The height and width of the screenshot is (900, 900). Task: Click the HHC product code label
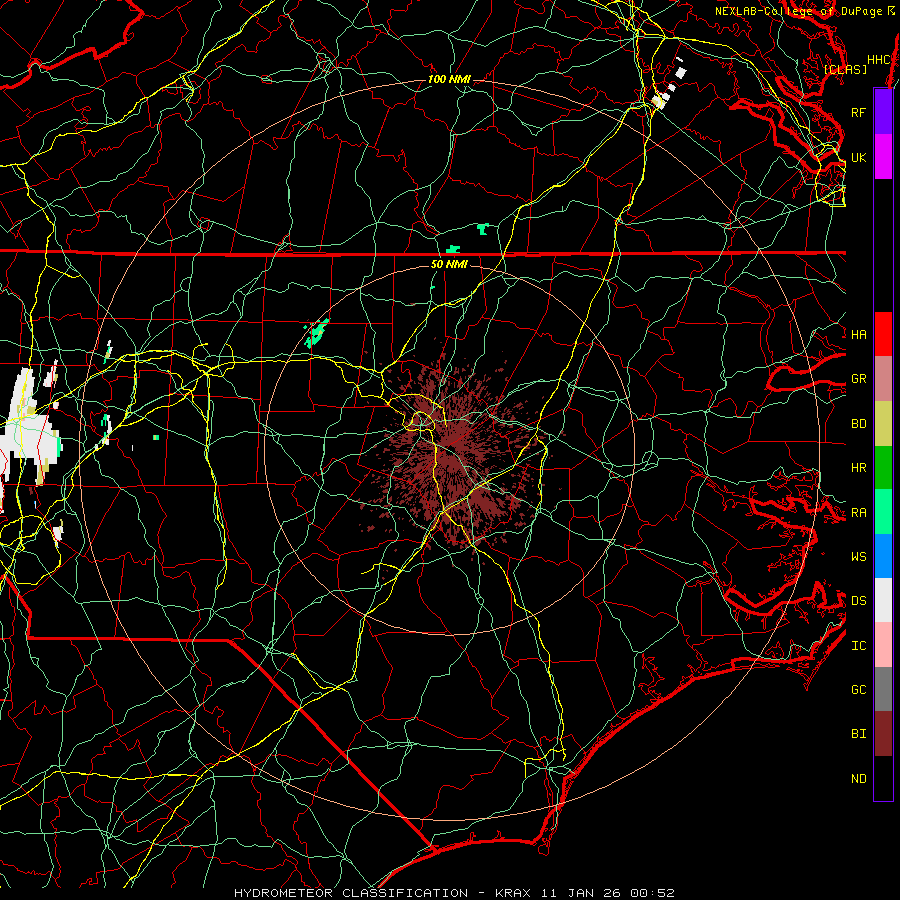click(x=879, y=60)
